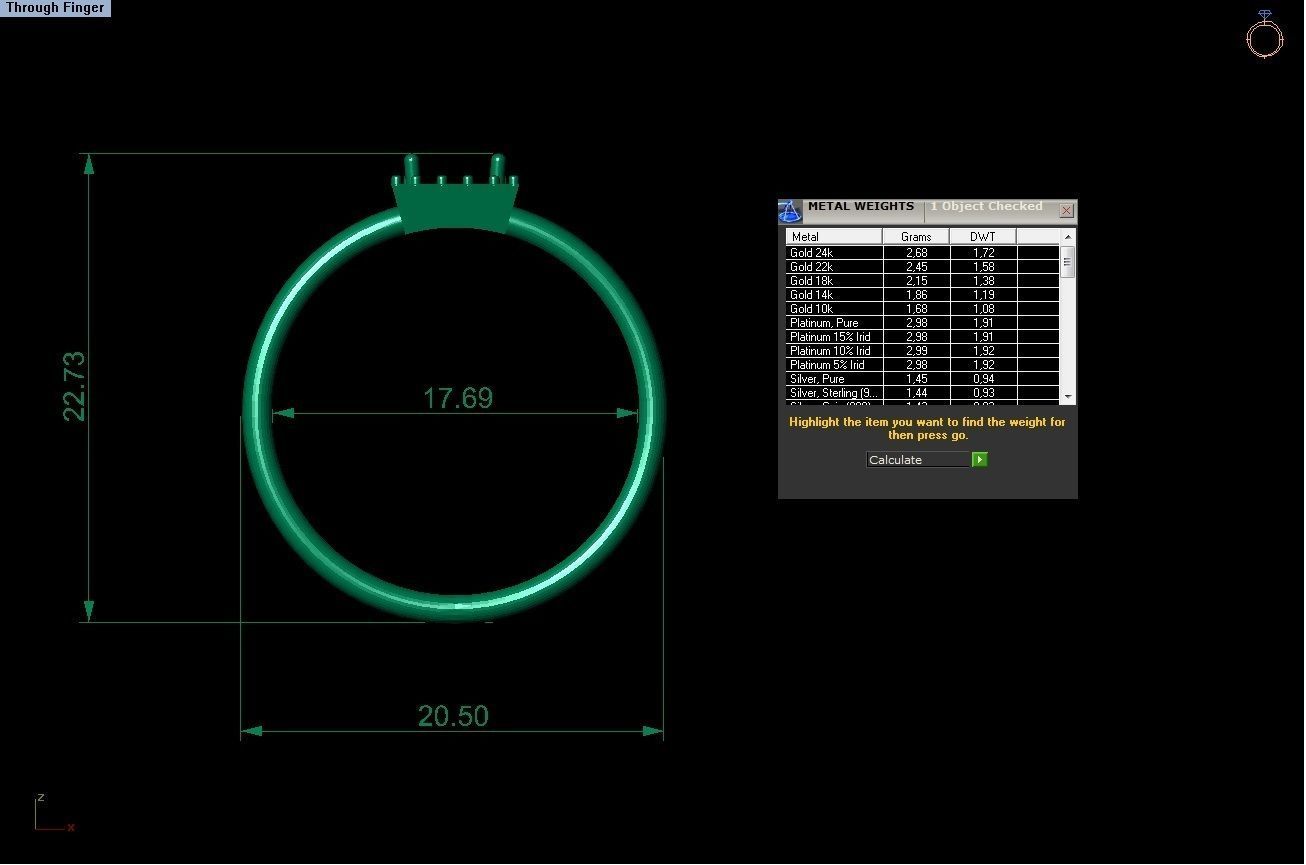Select the Gold 10k row
This screenshot has height=865, width=1306.
tap(922, 309)
